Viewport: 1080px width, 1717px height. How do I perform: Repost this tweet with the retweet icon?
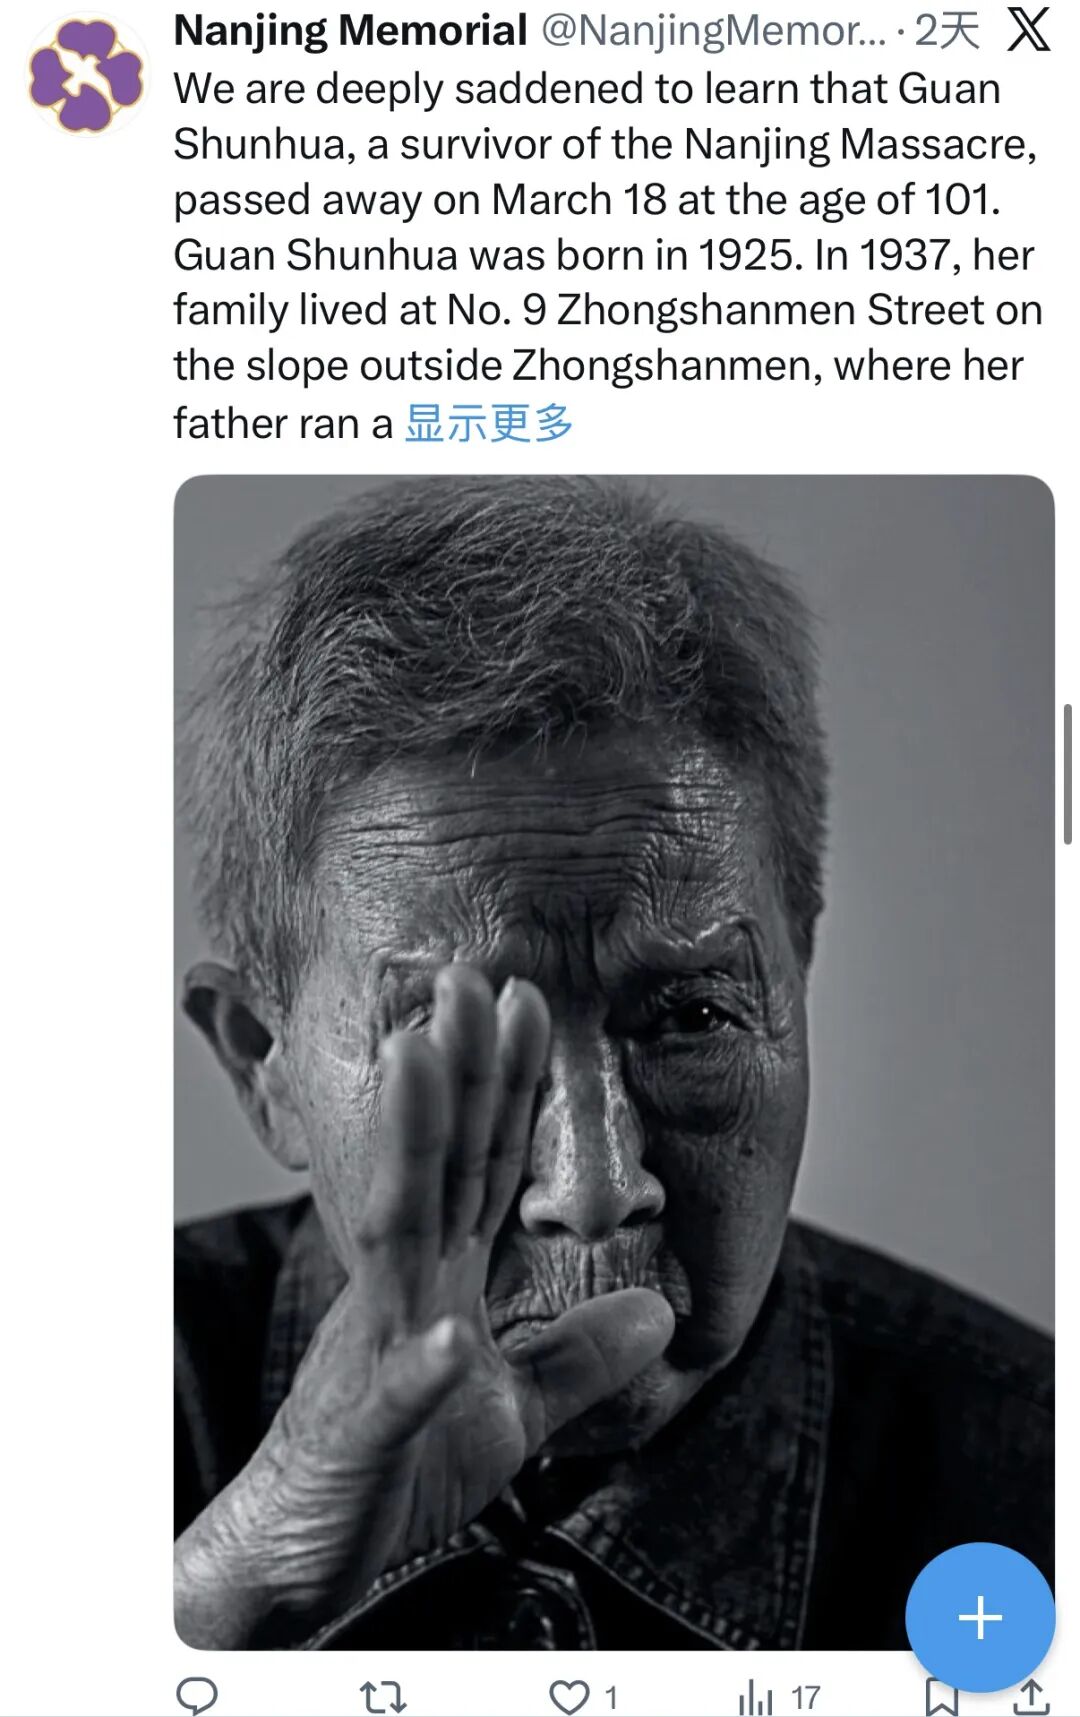pos(382,1696)
